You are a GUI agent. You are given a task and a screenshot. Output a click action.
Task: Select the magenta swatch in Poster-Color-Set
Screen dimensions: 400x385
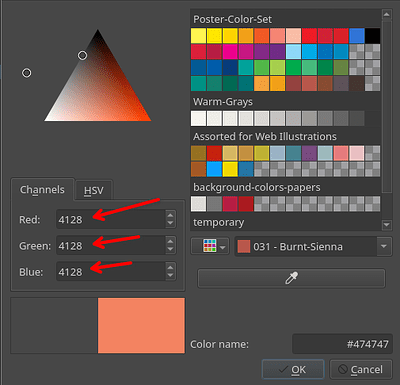pyautogui.click(x=230, y=52)
